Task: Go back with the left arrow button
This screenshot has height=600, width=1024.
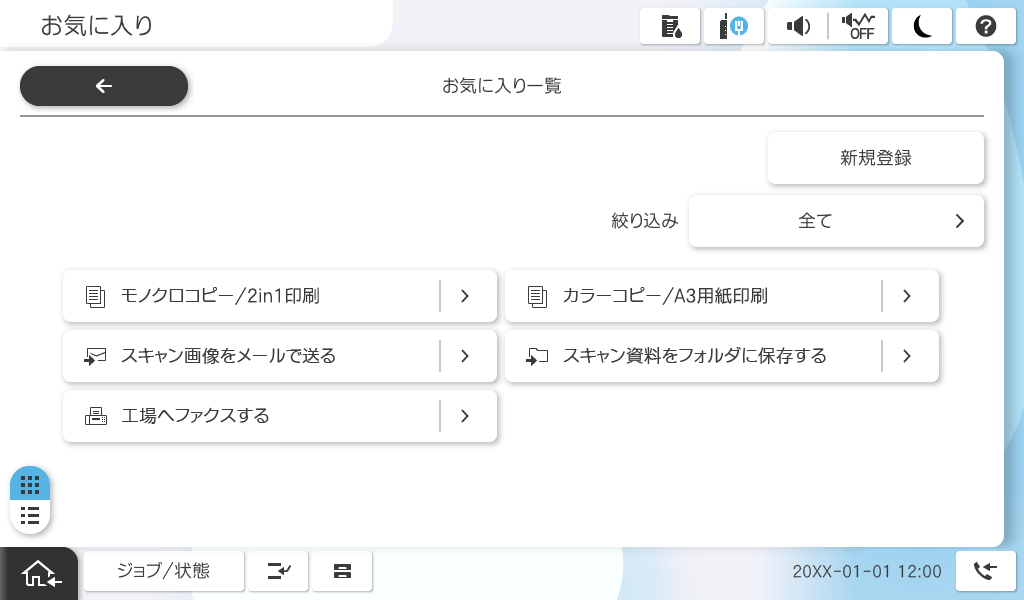Action: pos(104,86)
